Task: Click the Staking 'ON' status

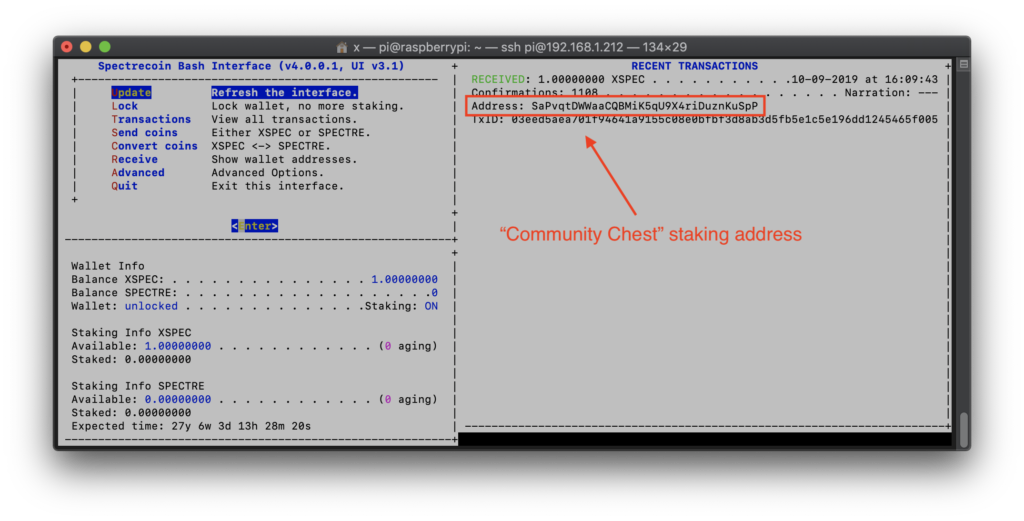Action: tap(431, 306)
